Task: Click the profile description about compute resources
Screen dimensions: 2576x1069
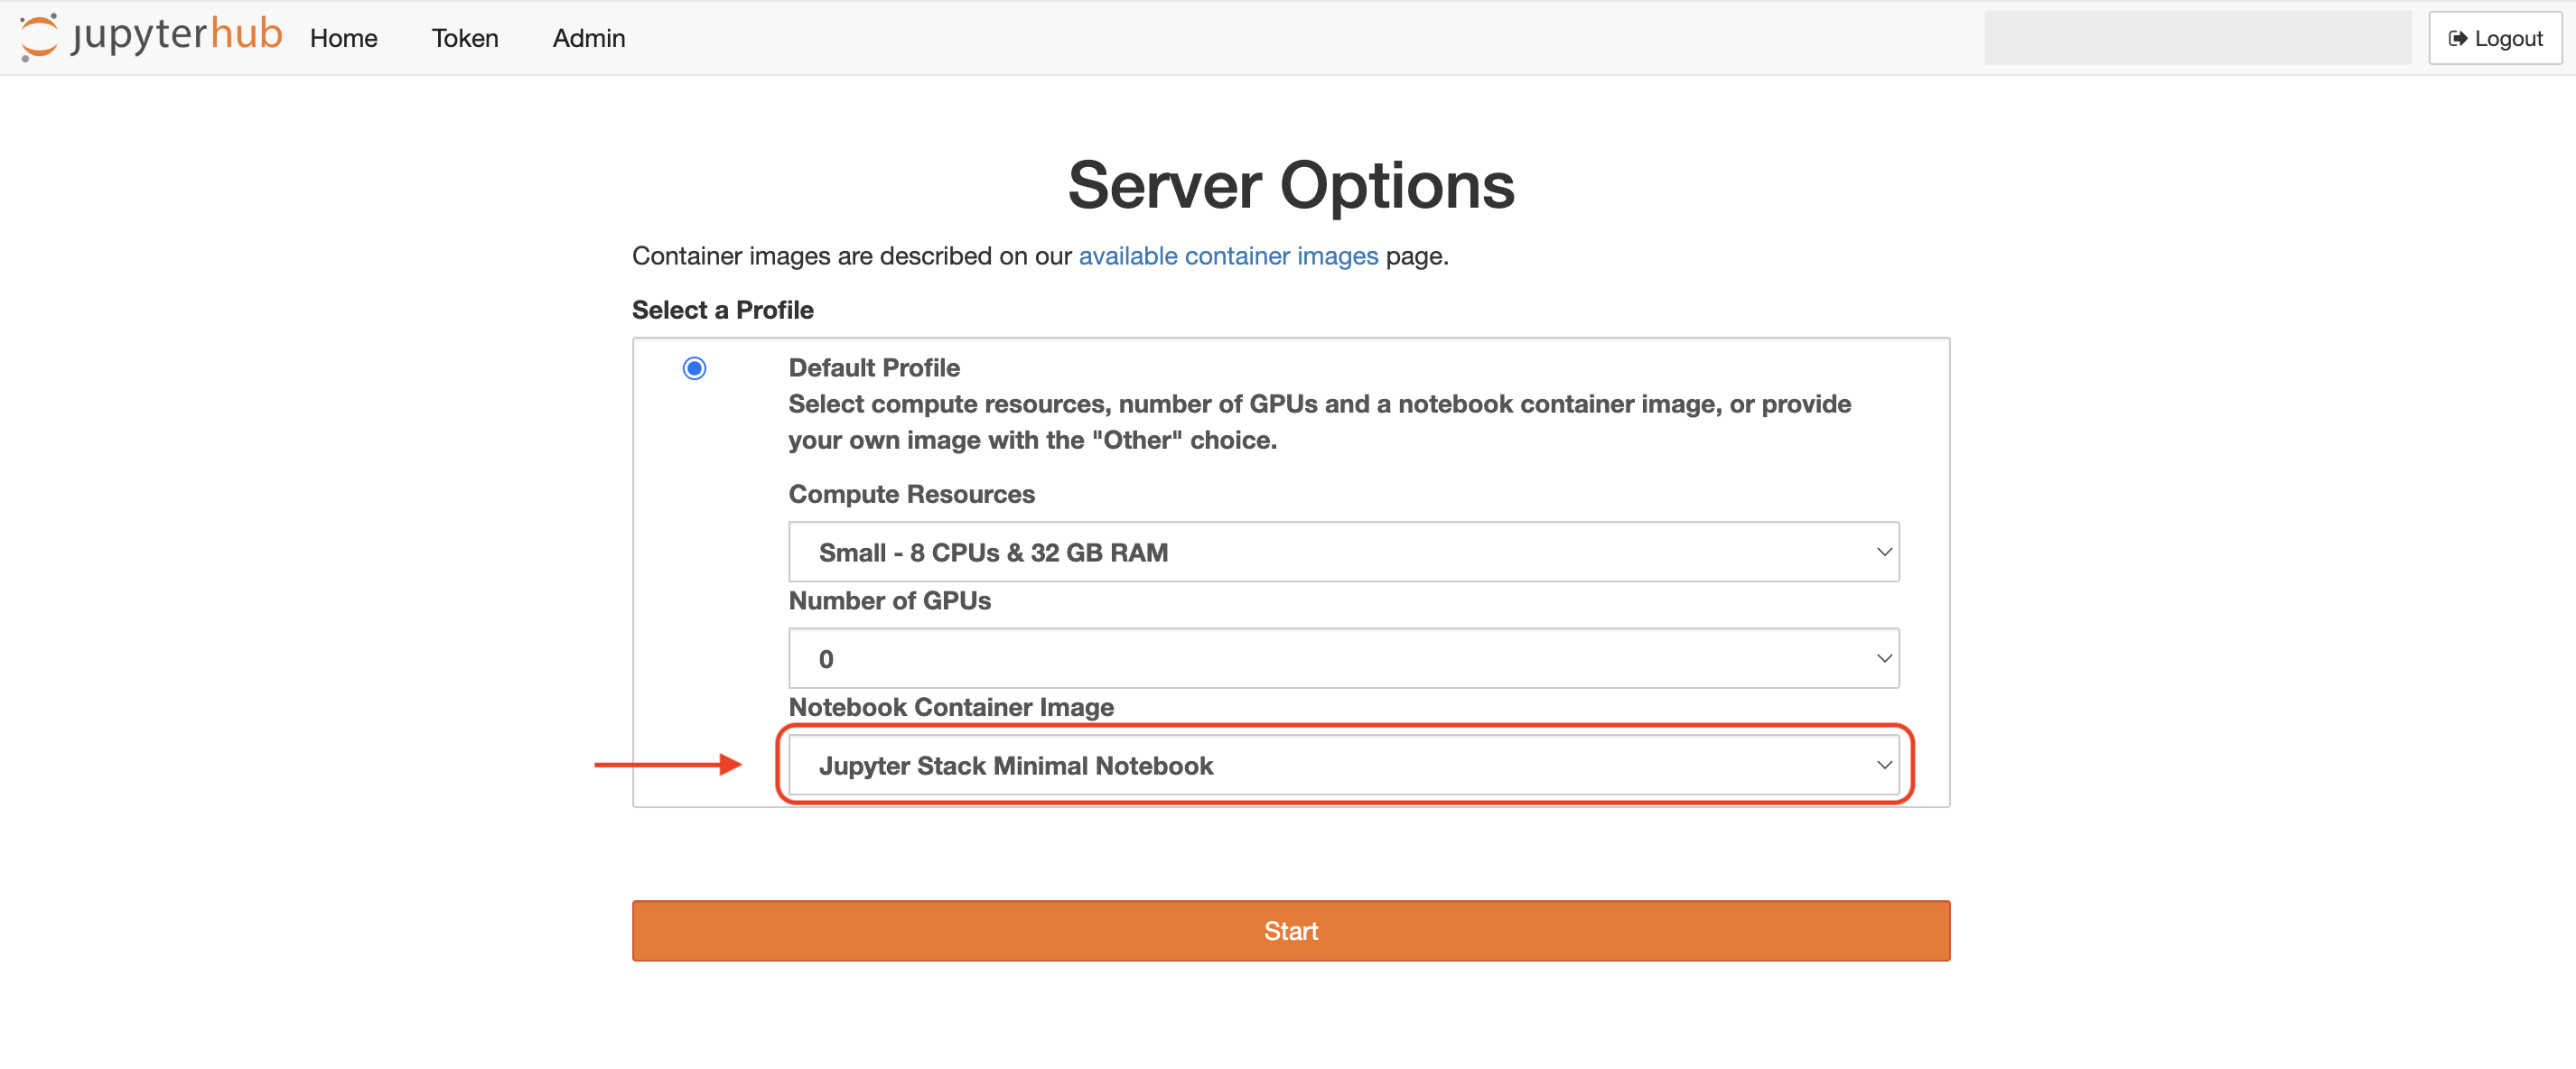Action: point(1319,422)
